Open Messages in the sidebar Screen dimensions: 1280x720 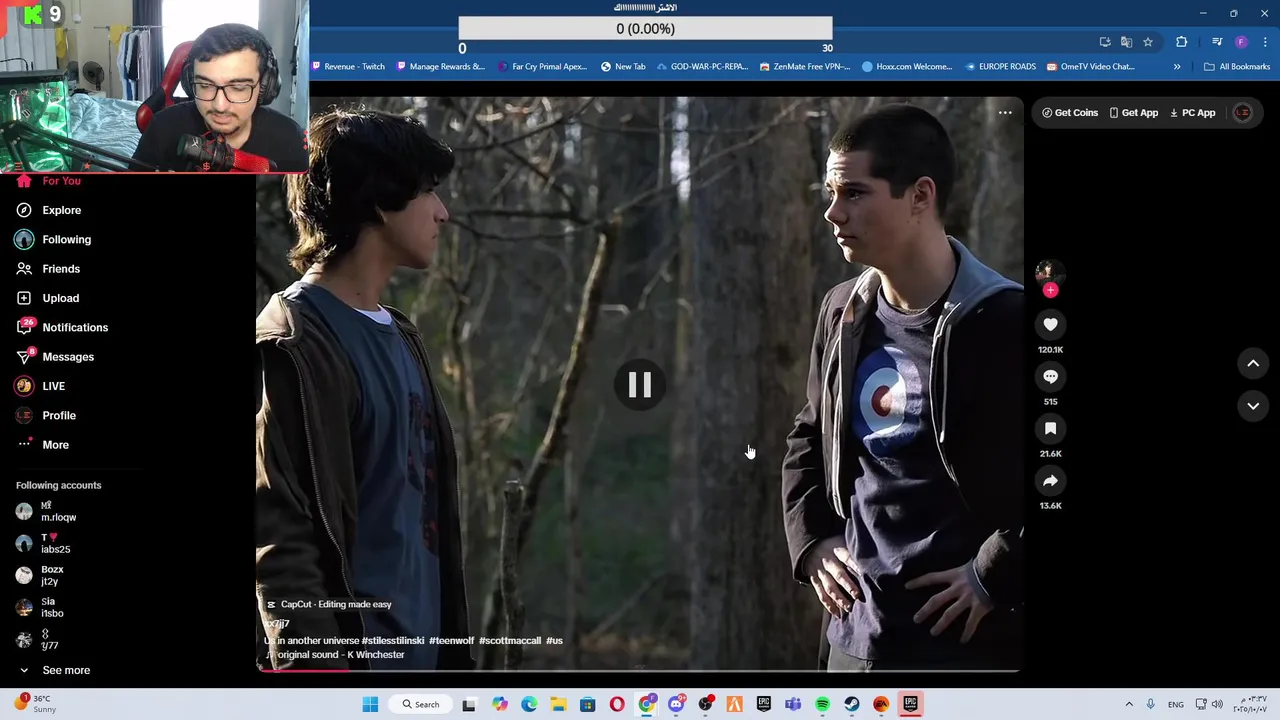pyautogui.click(x=55, y=357)
